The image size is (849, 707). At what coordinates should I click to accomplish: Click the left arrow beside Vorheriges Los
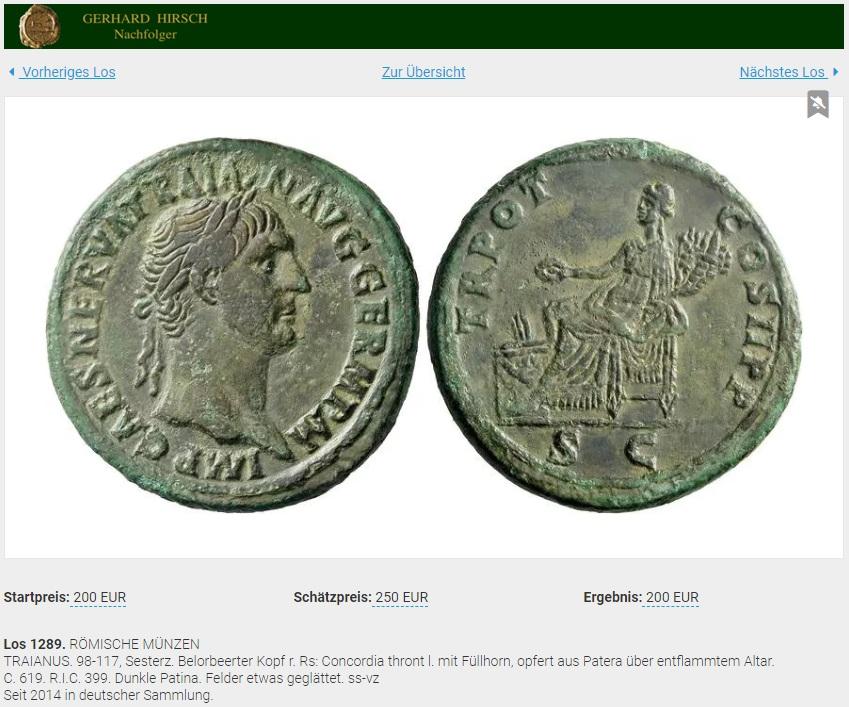pos(12,71)
